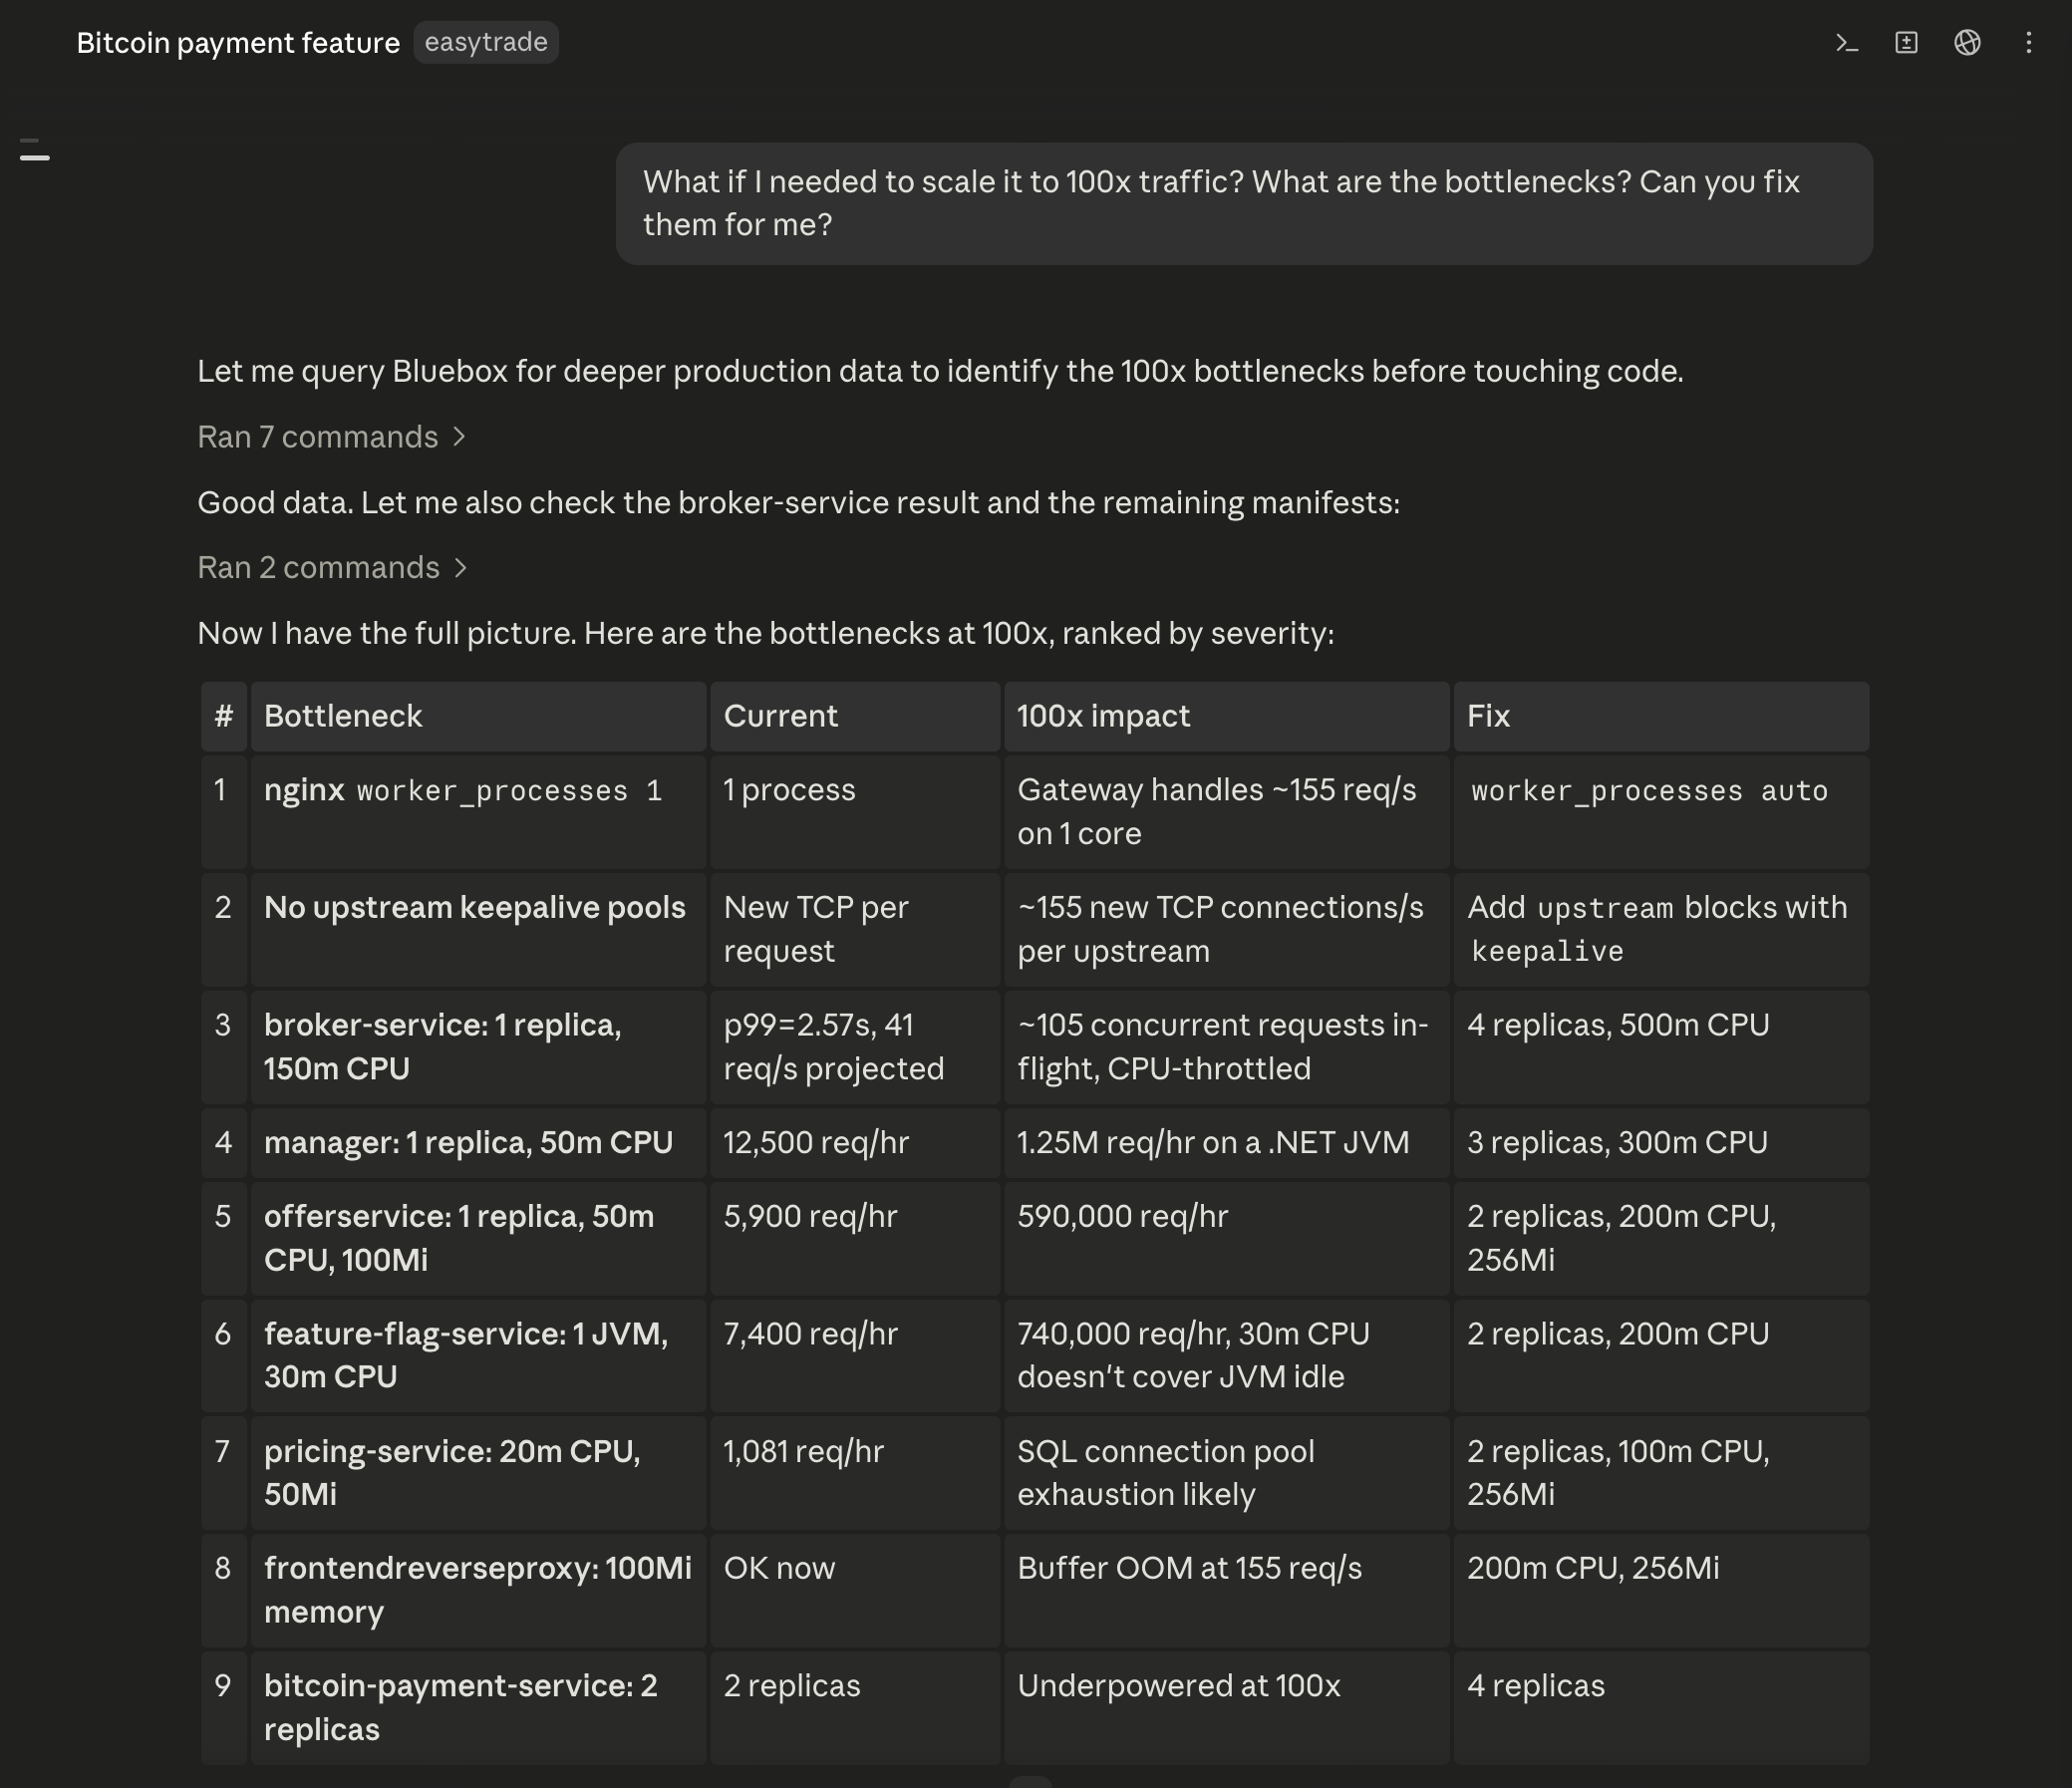Click 'Add upstream blocks with keepalive' cell

(1661, 929)
